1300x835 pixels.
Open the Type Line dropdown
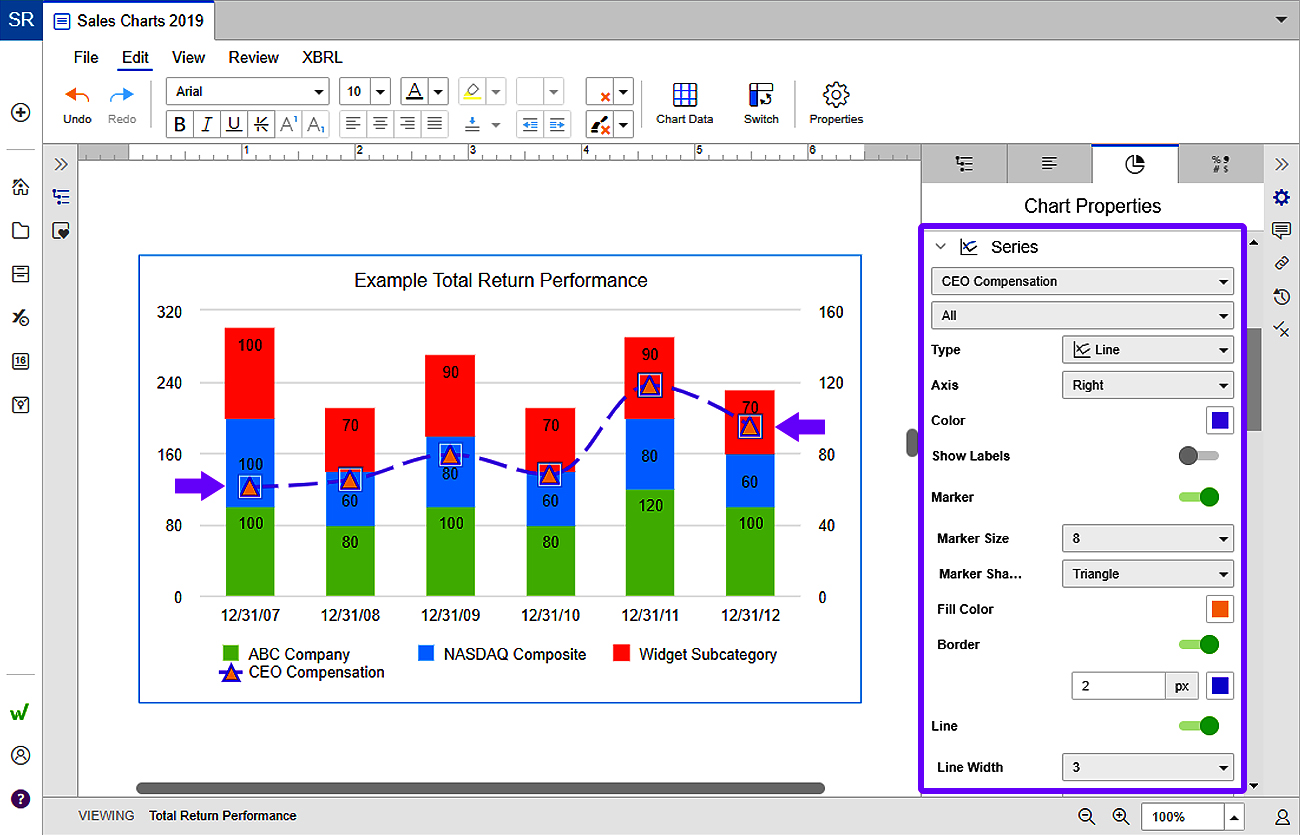(x=1147, y=350)
